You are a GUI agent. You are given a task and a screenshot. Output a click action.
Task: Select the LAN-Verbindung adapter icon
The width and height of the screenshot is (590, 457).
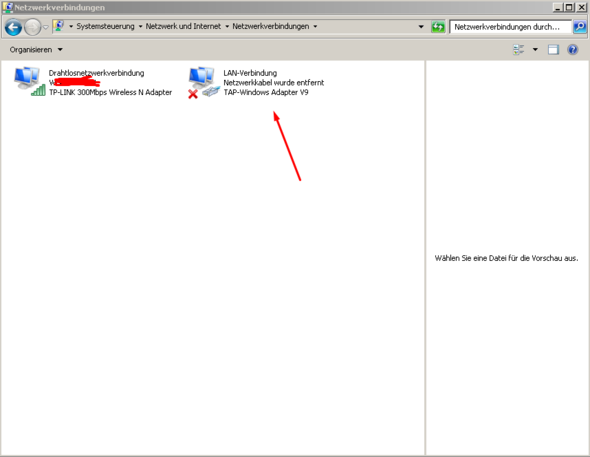(204, 82)
